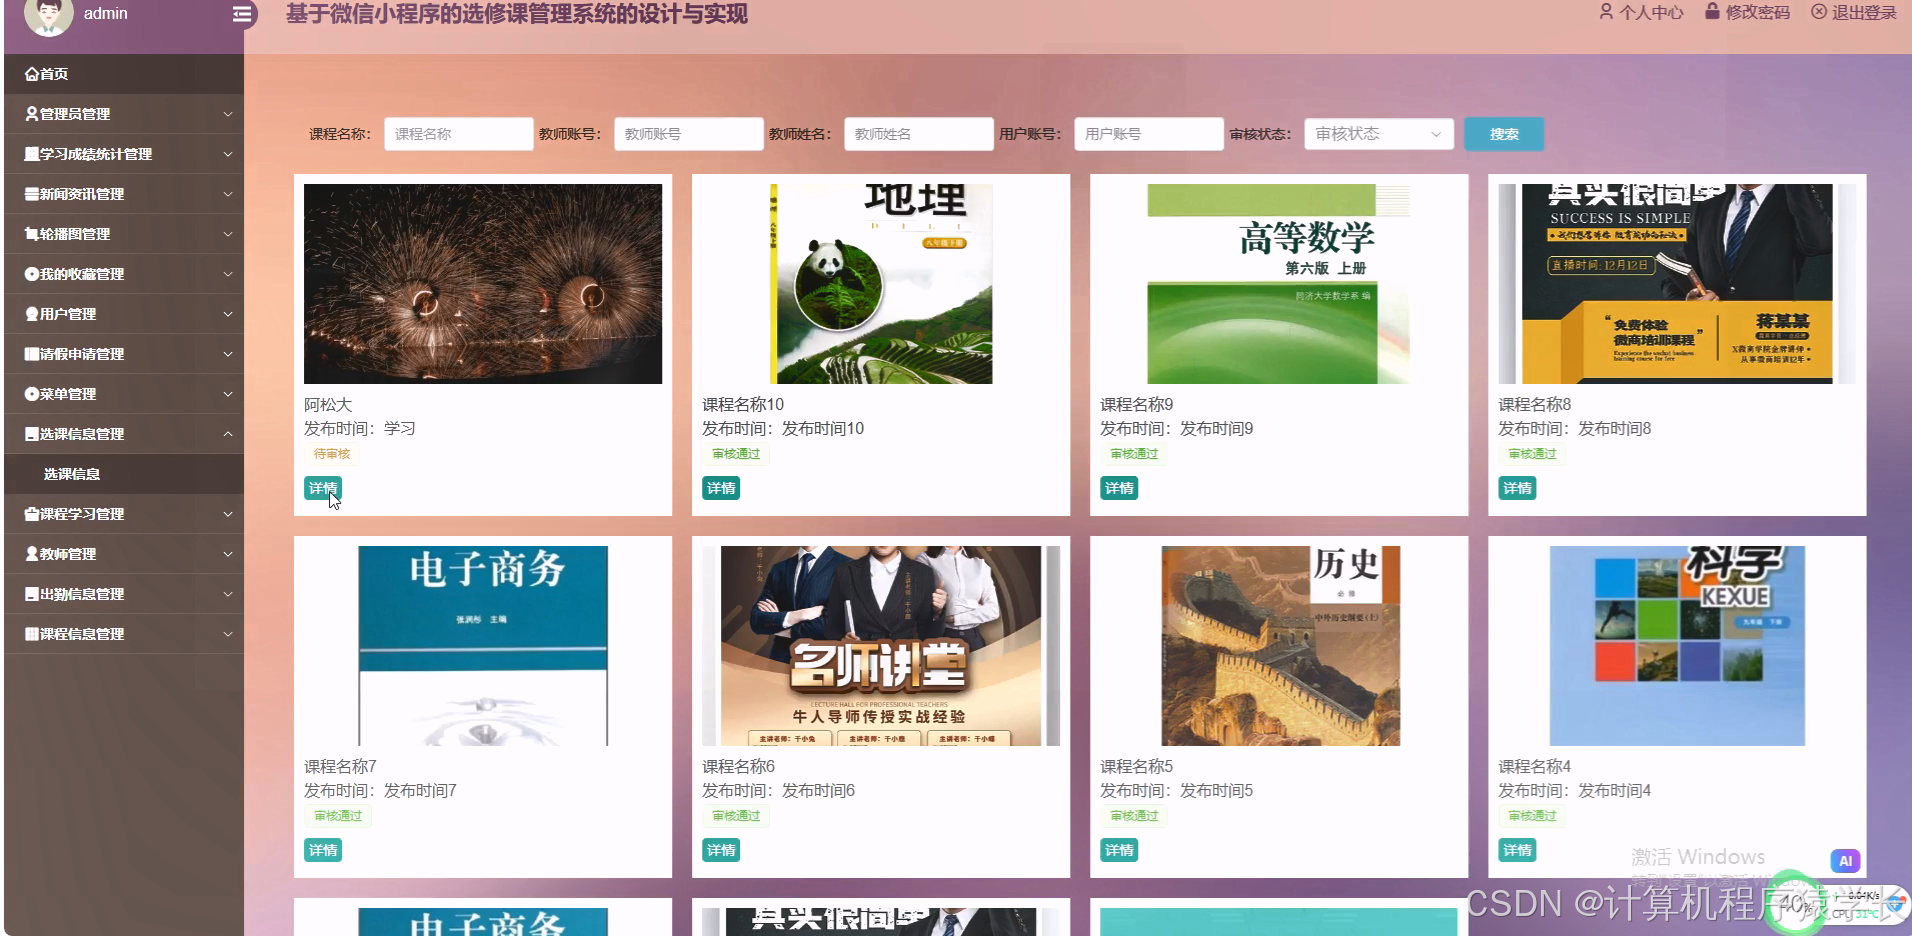Open the 审核状态 dropdown
This screenshot has width=1912, height=936.
click(x=1378, y=133)
